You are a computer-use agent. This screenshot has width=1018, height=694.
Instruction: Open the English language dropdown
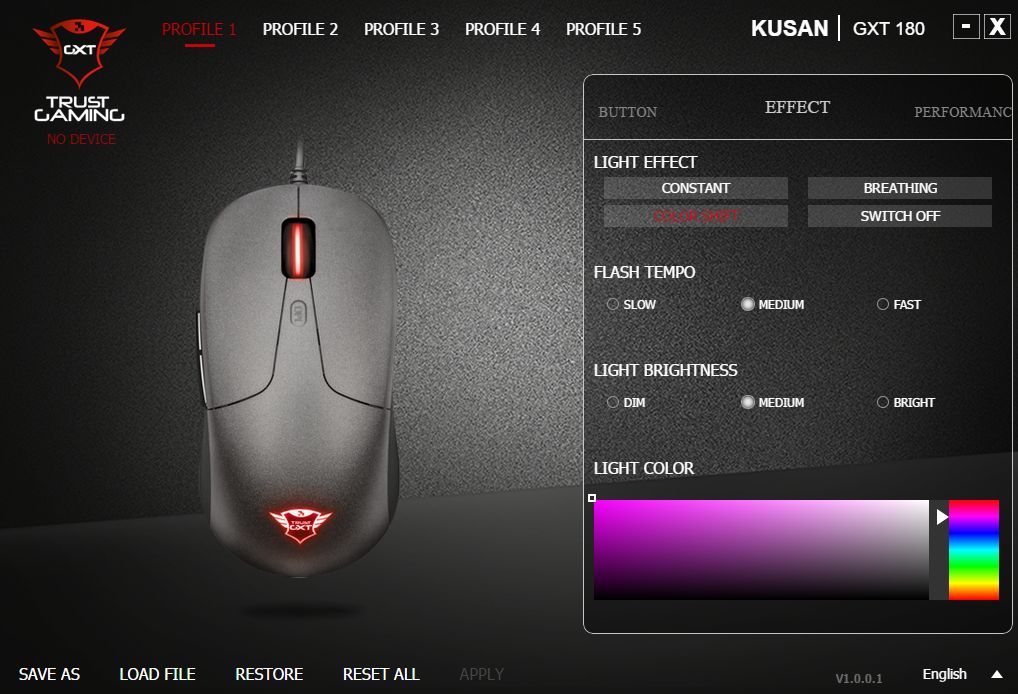click(x=944, y=674)
